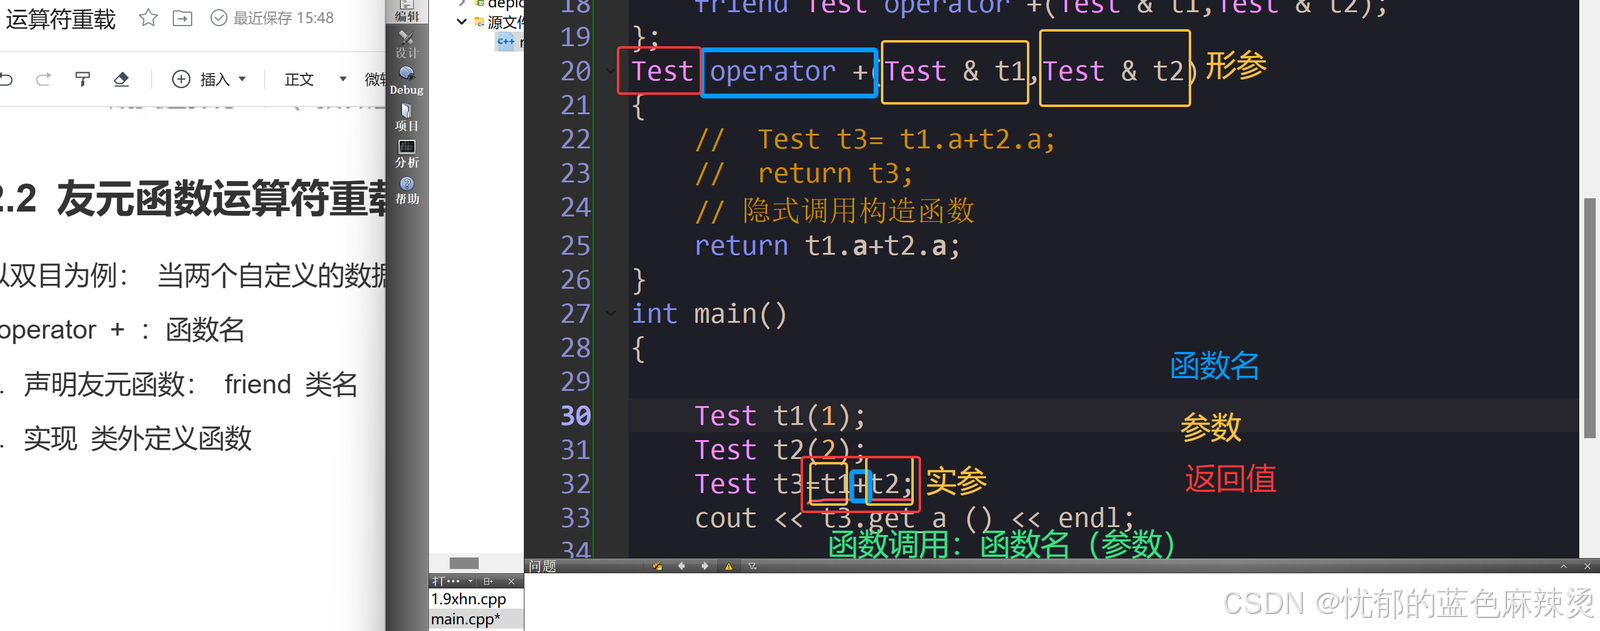This screenshot has height=631, width=1600.
Task: Open 帮助 mode in Qt Creator sidebar
Action: (407, 190)
